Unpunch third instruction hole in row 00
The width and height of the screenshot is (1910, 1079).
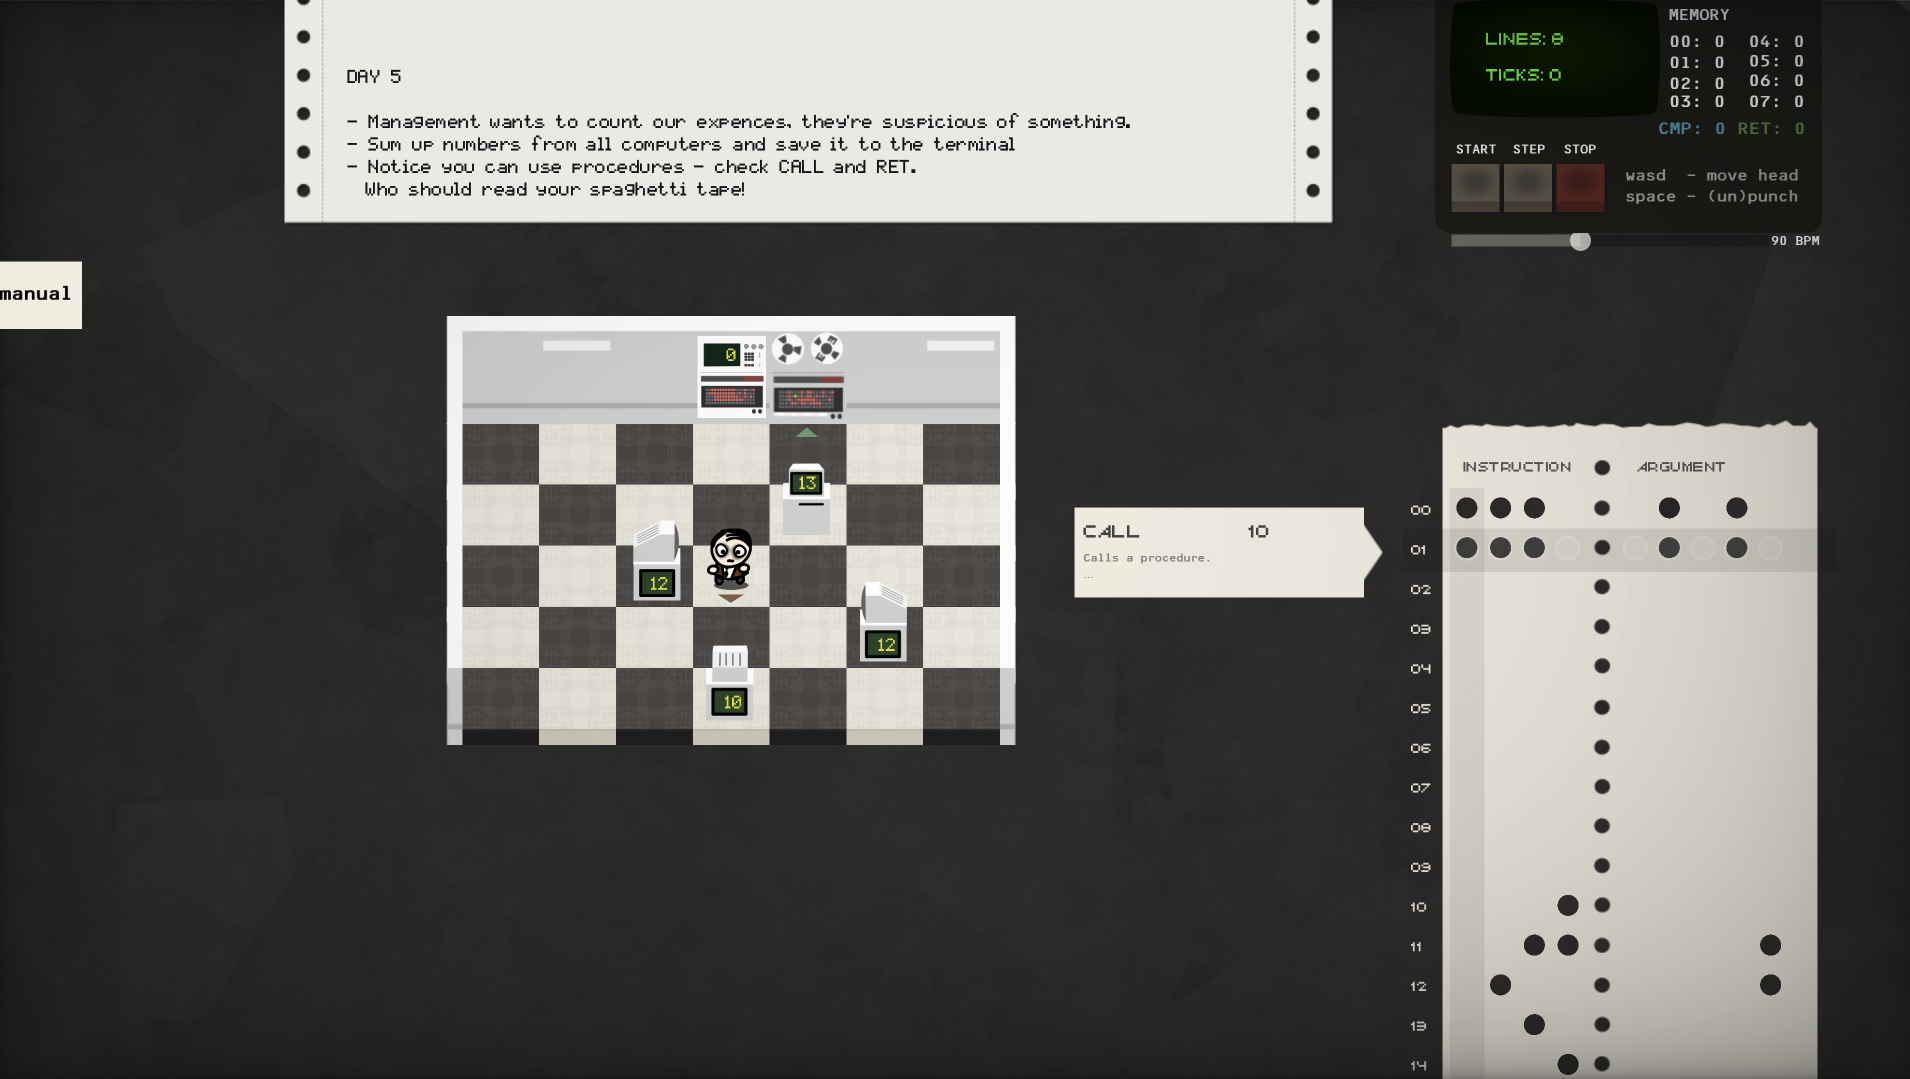(1535, 508)
